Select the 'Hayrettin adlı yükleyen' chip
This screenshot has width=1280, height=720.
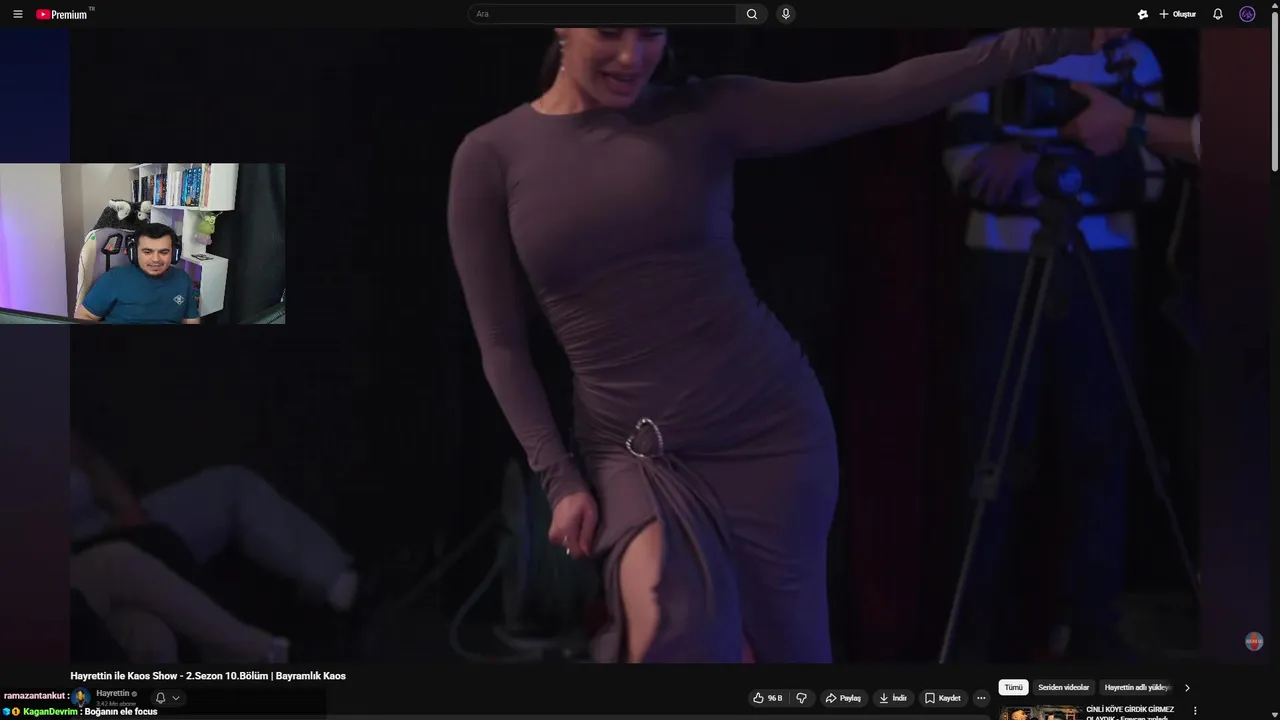coord(1137,688)
